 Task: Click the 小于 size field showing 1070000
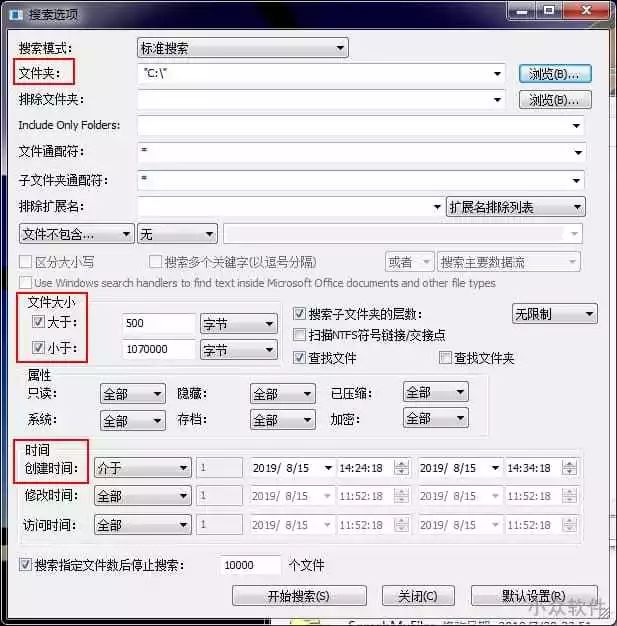point(159,349)
